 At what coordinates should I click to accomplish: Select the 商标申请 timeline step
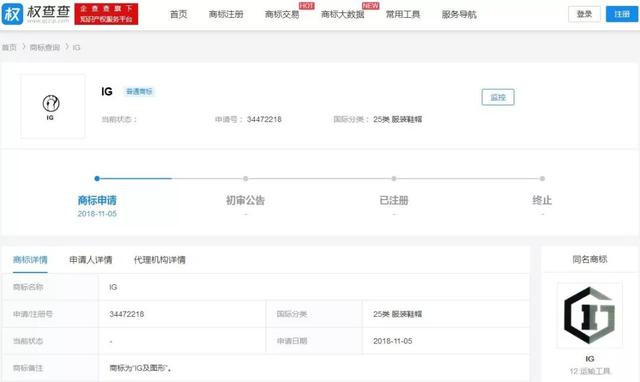(97, 200)
